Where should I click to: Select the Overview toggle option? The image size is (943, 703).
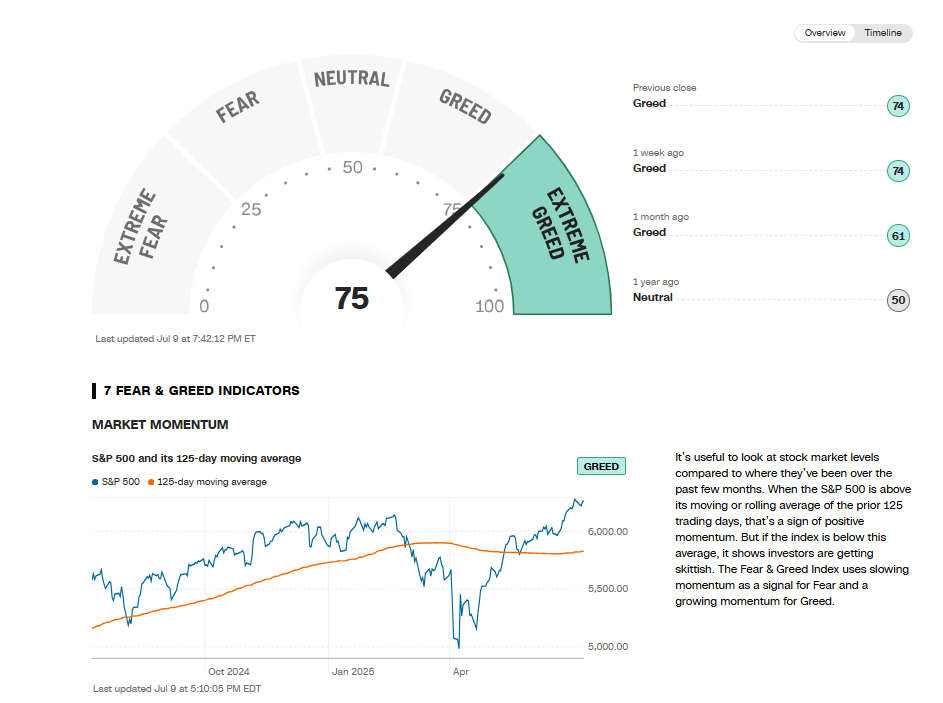coord(825,33)
